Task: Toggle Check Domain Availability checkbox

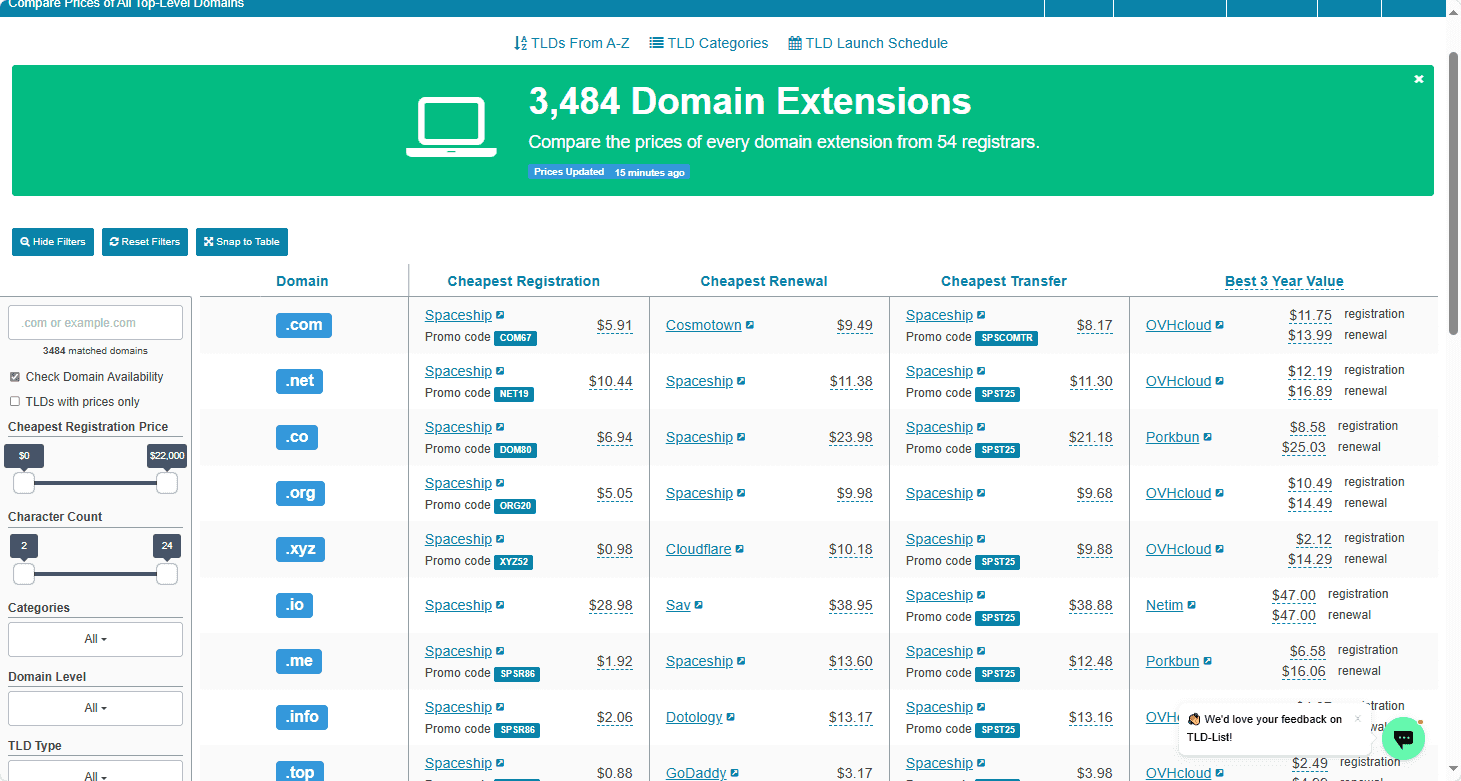Action: 15,377
